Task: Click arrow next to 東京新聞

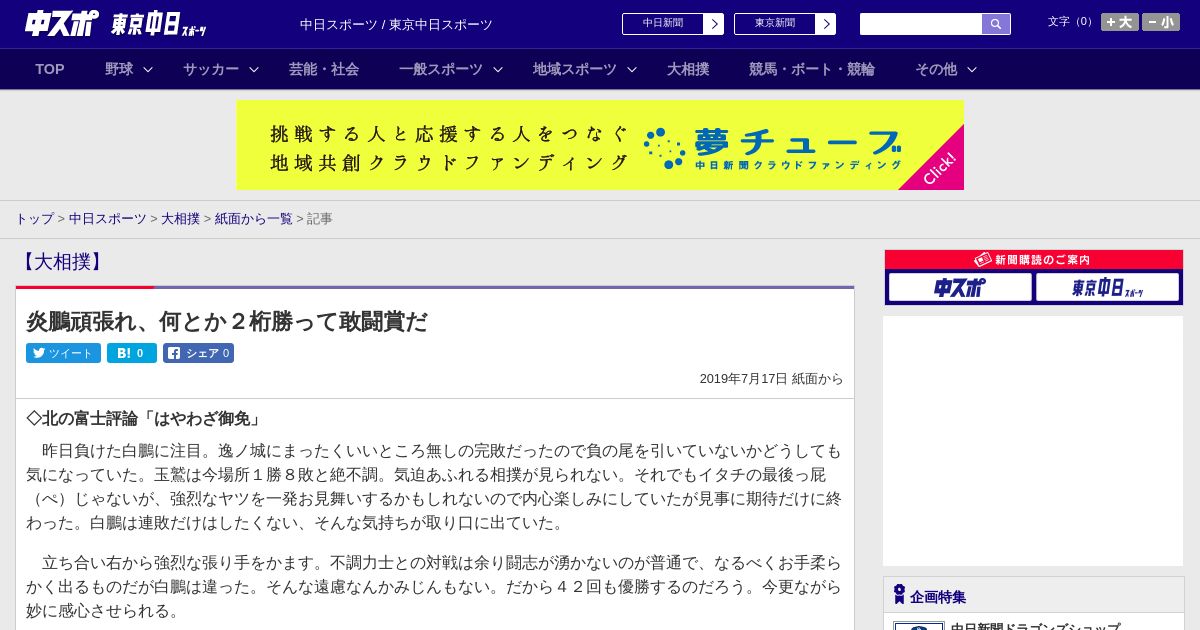Action: click(826, 24)
